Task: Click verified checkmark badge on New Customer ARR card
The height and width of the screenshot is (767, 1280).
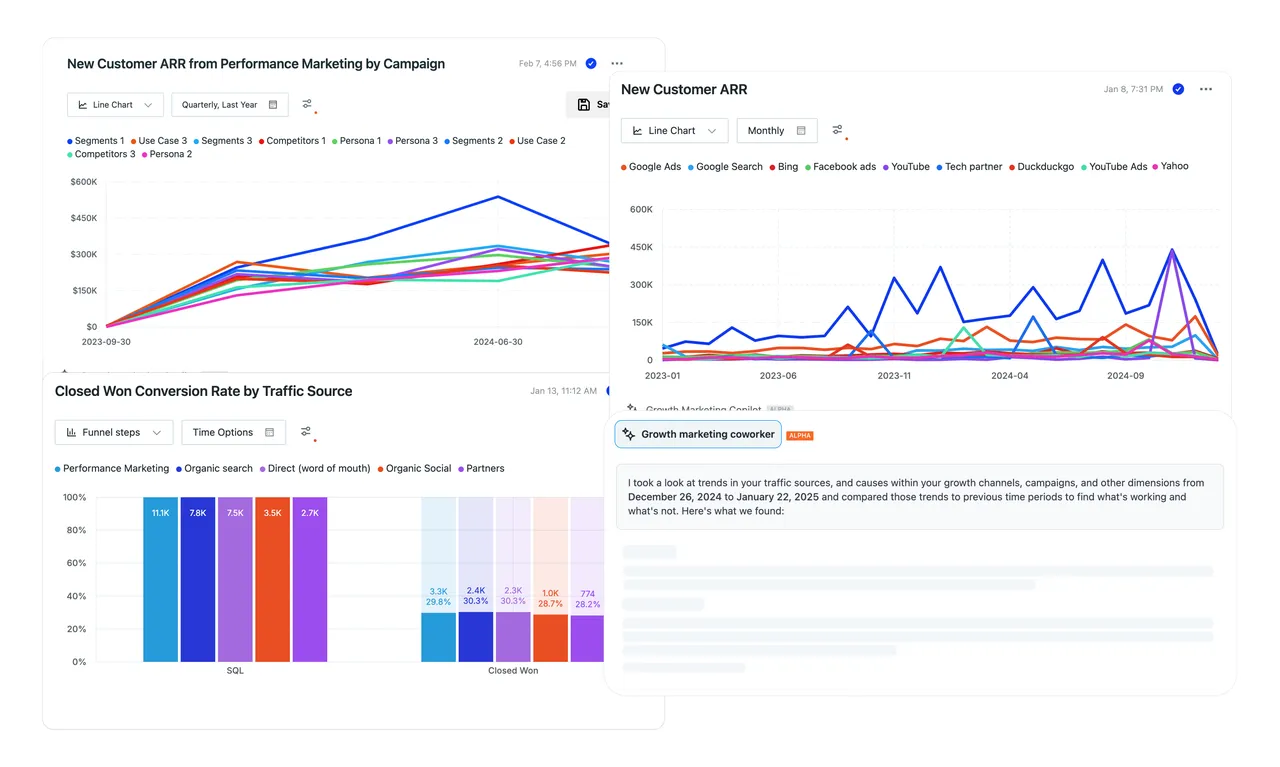Action: (x=1178, y=89)
